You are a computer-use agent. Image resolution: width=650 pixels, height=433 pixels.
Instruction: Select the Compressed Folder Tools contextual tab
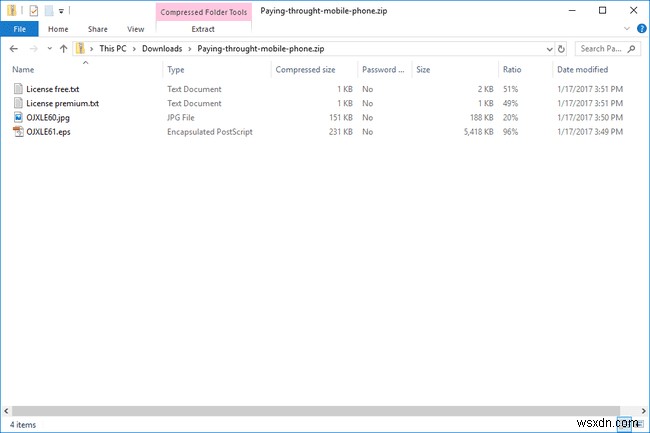(204, 12)
